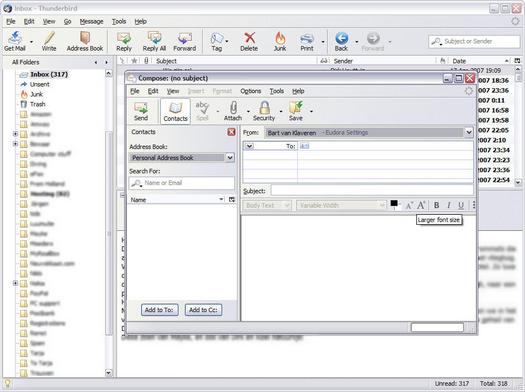
Task: Click Send in the Compose window
Action: (141, 111)
